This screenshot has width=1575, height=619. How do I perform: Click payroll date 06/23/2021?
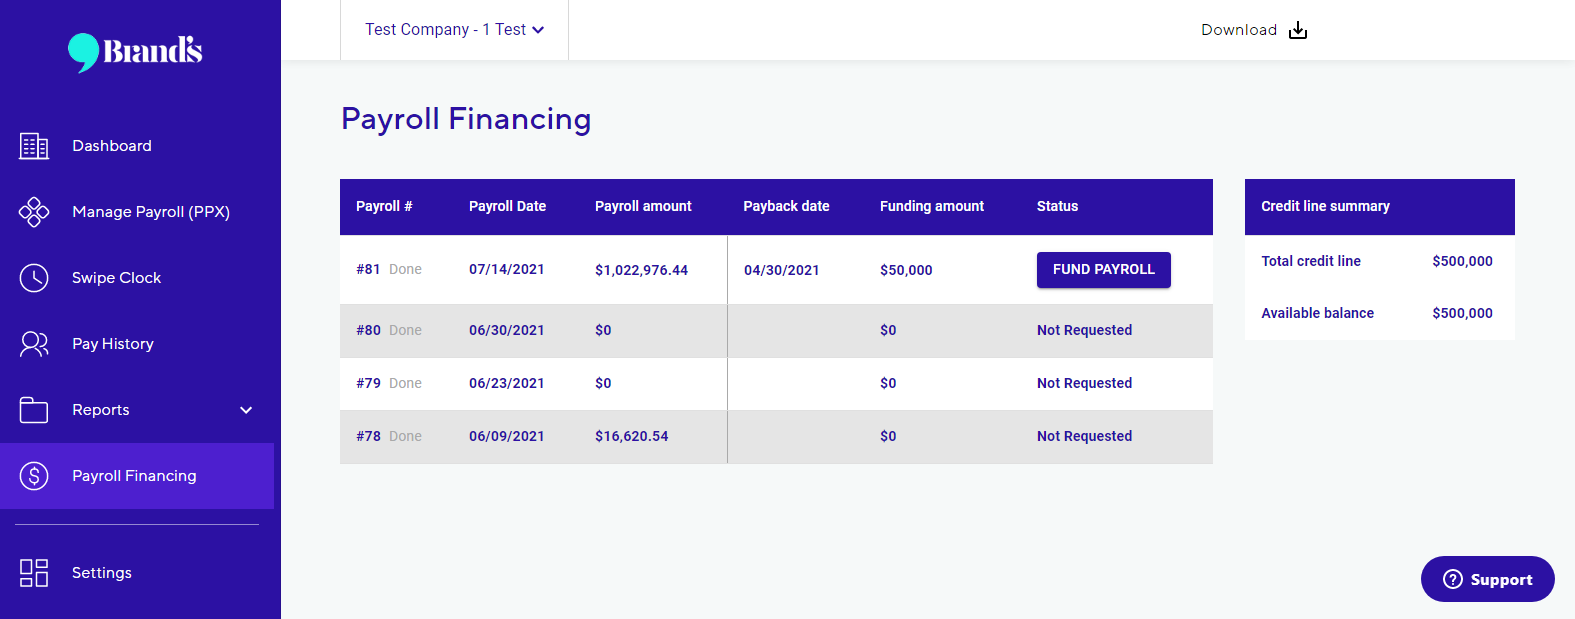tap(507, 383)
